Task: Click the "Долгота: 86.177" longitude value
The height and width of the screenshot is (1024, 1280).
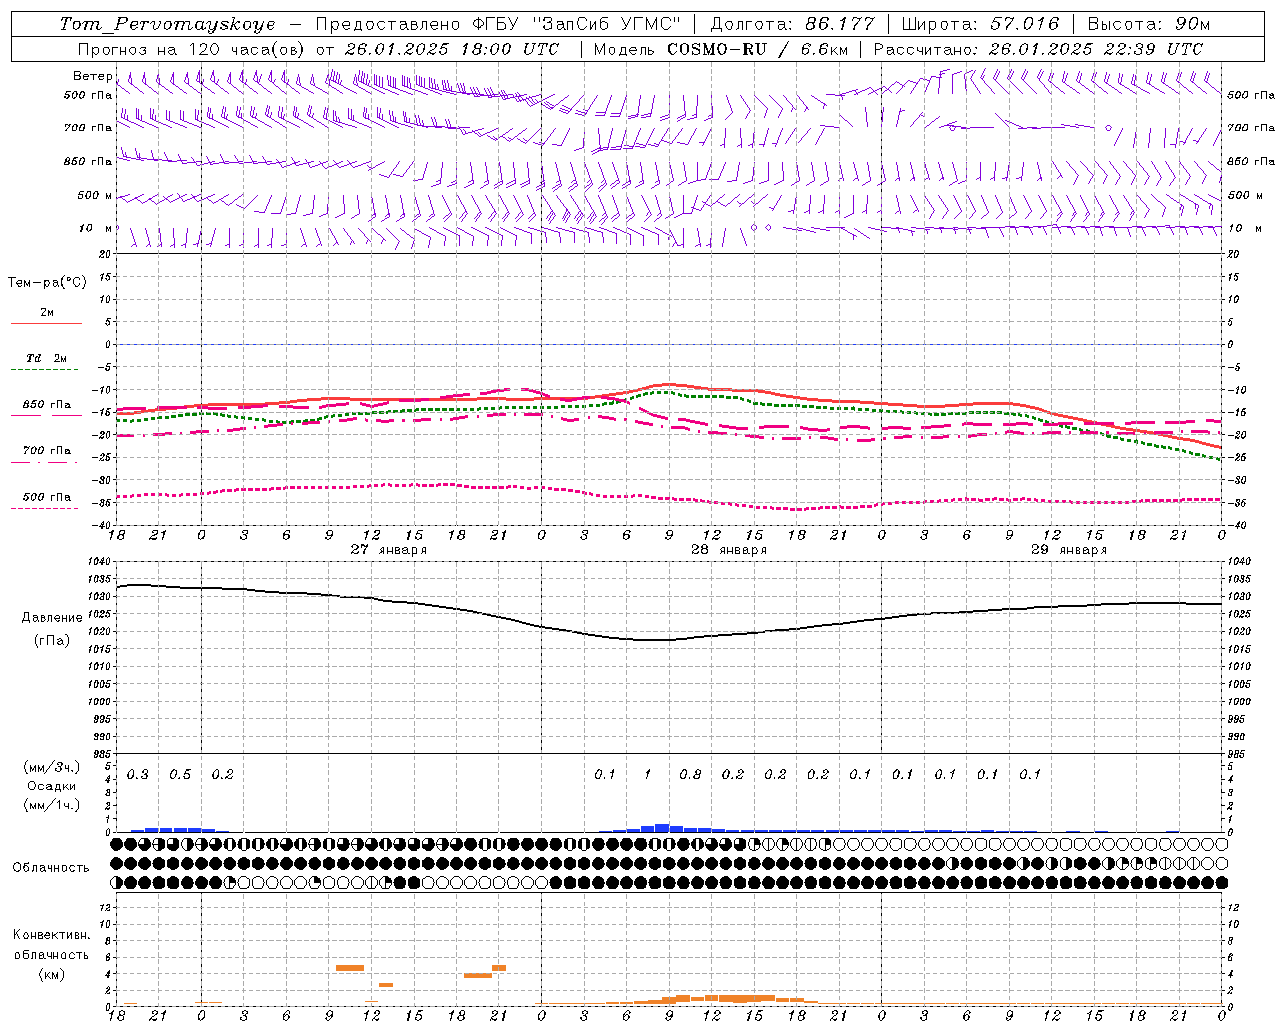Action: (792, 24)
